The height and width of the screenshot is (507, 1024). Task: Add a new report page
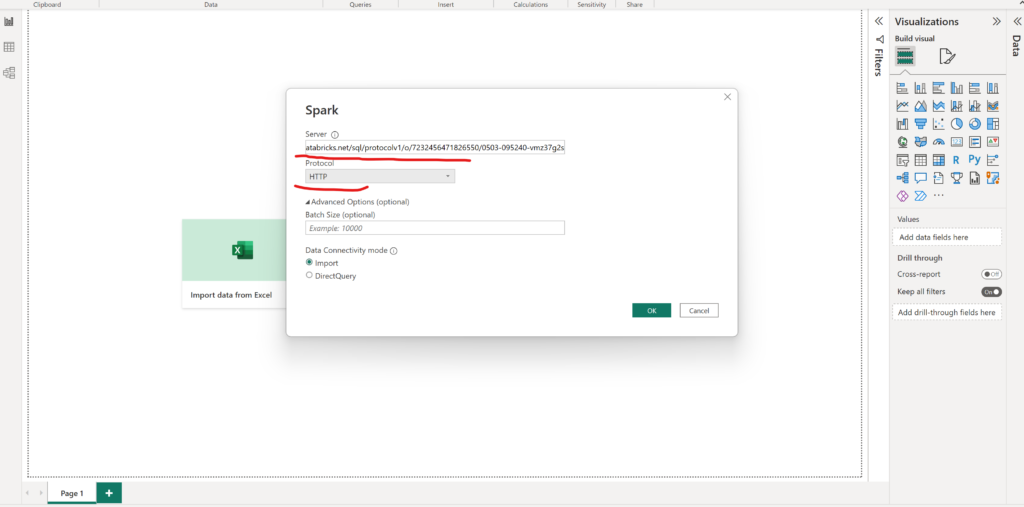[109, 493]
